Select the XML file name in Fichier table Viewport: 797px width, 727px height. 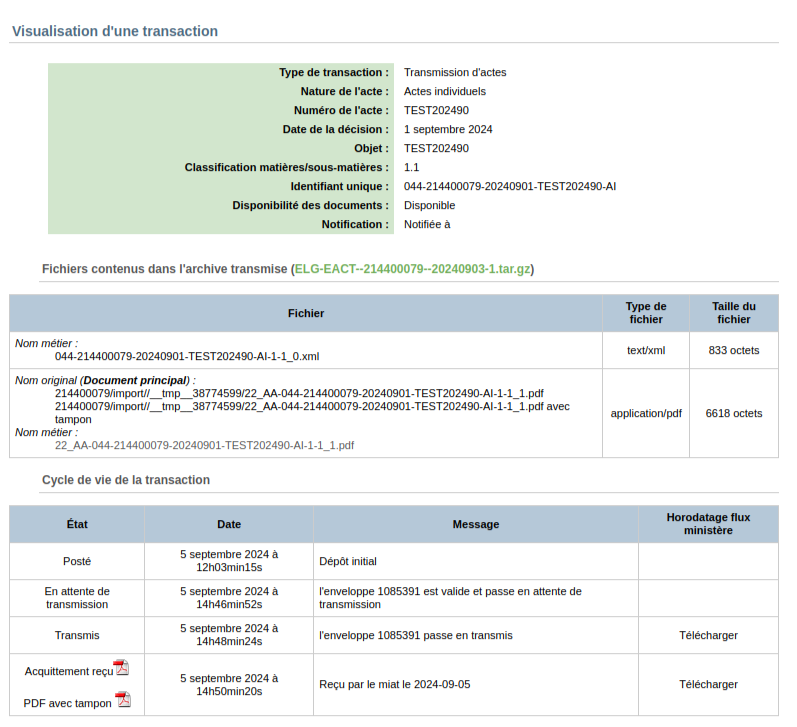187,355
